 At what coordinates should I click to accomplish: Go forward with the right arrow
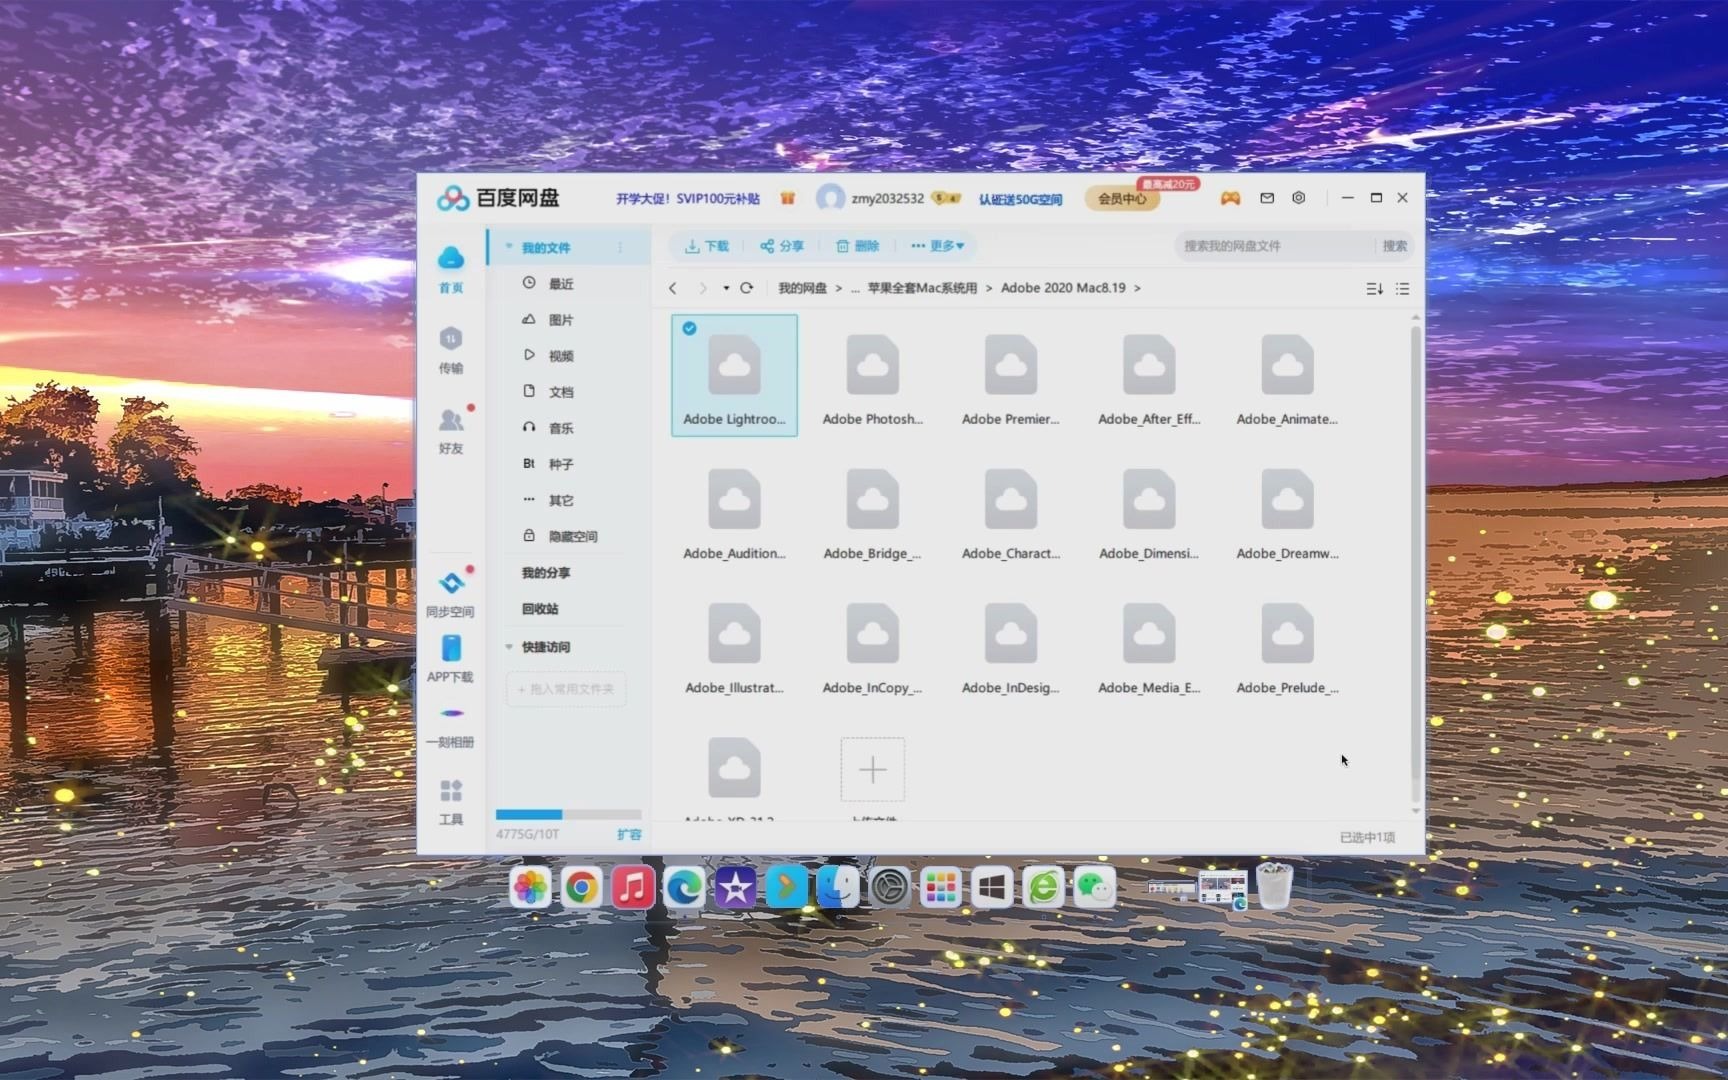[x=703, y=288]
